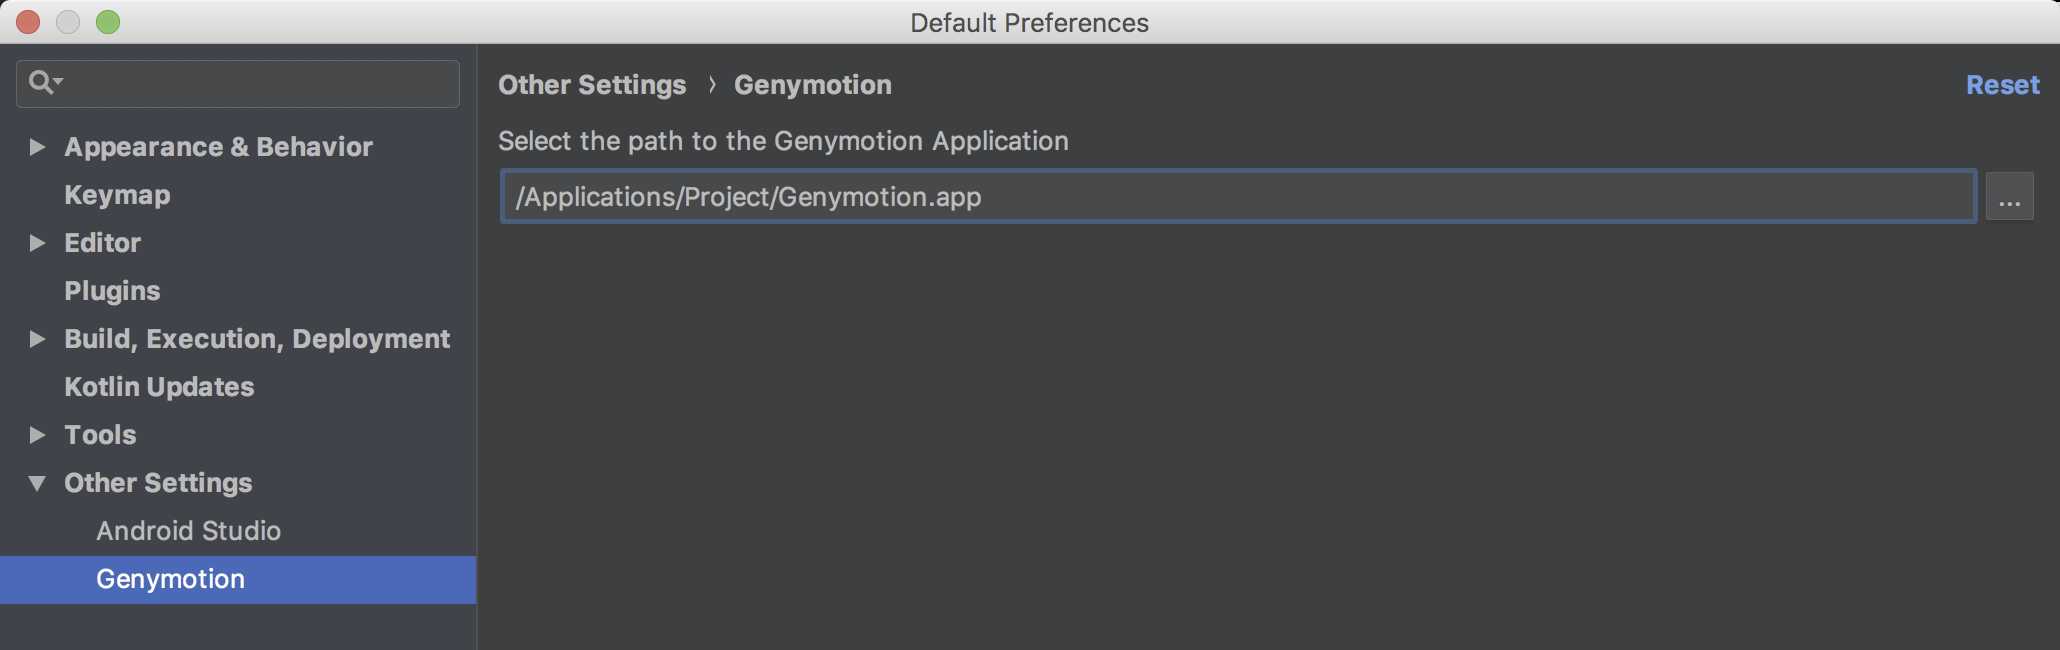Open Android Studio settings under Other Settings
Viewport: 2060px width, 650px height.
(x=188, y=531)
